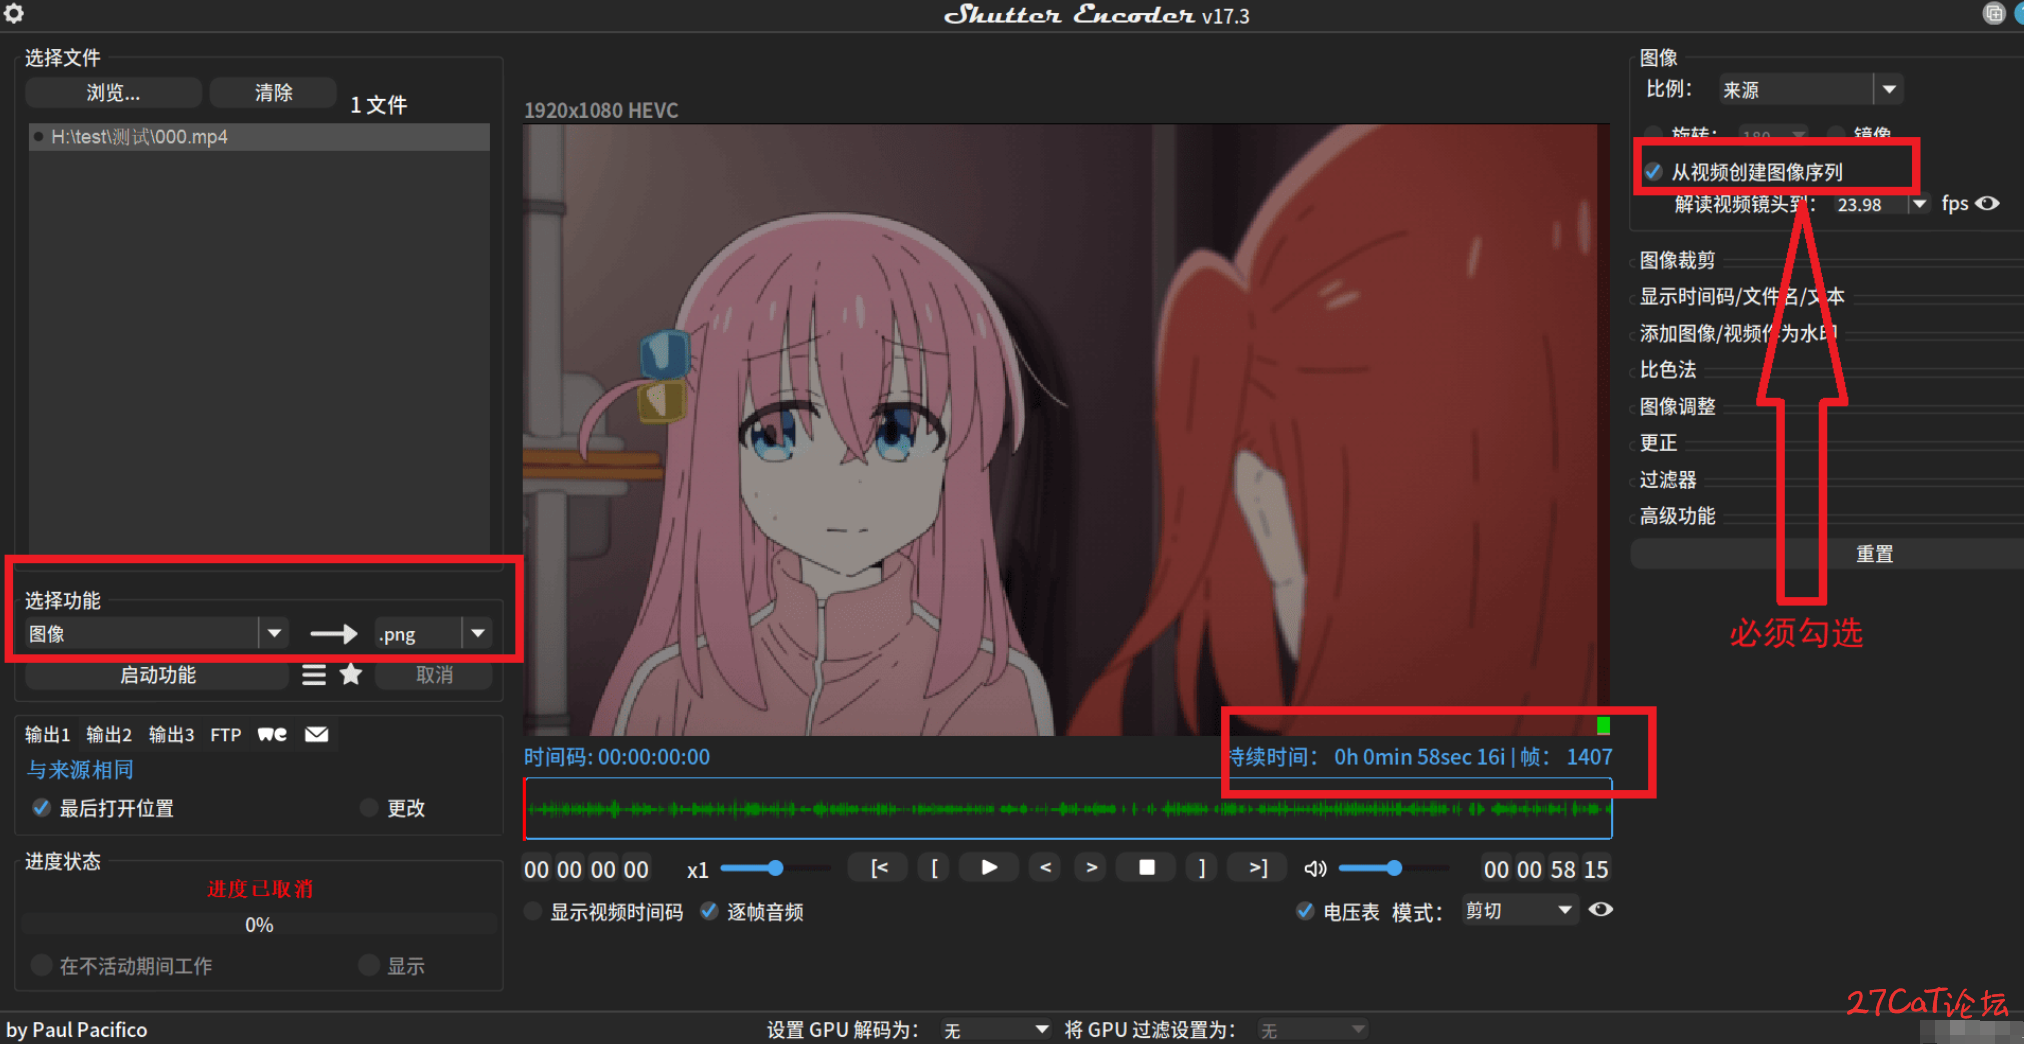Enable the 更改 option

369,807
